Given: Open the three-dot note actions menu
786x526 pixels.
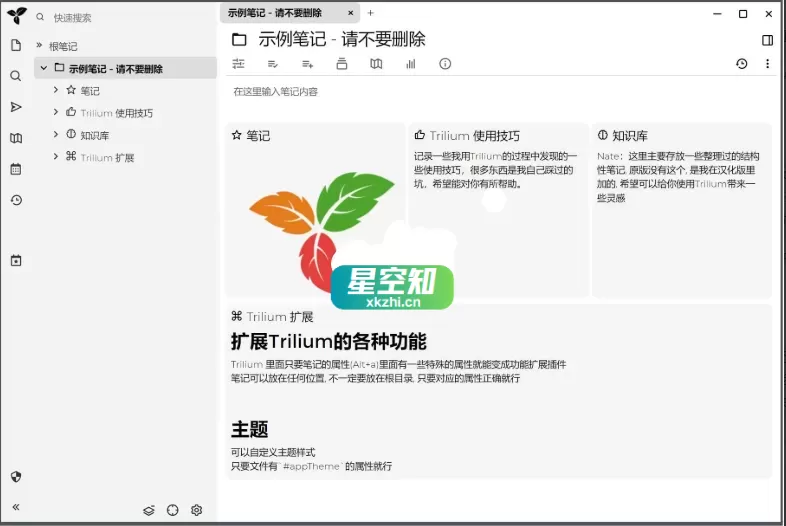Looking at the screenshot, I should [x=767, y=64].
